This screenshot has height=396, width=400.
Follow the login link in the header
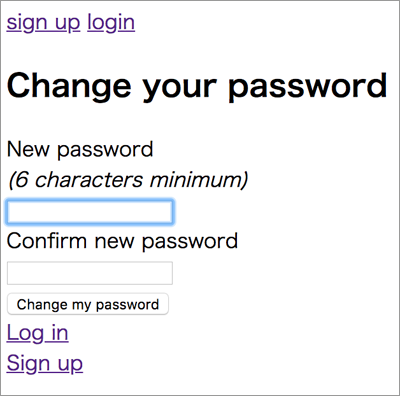111,23
